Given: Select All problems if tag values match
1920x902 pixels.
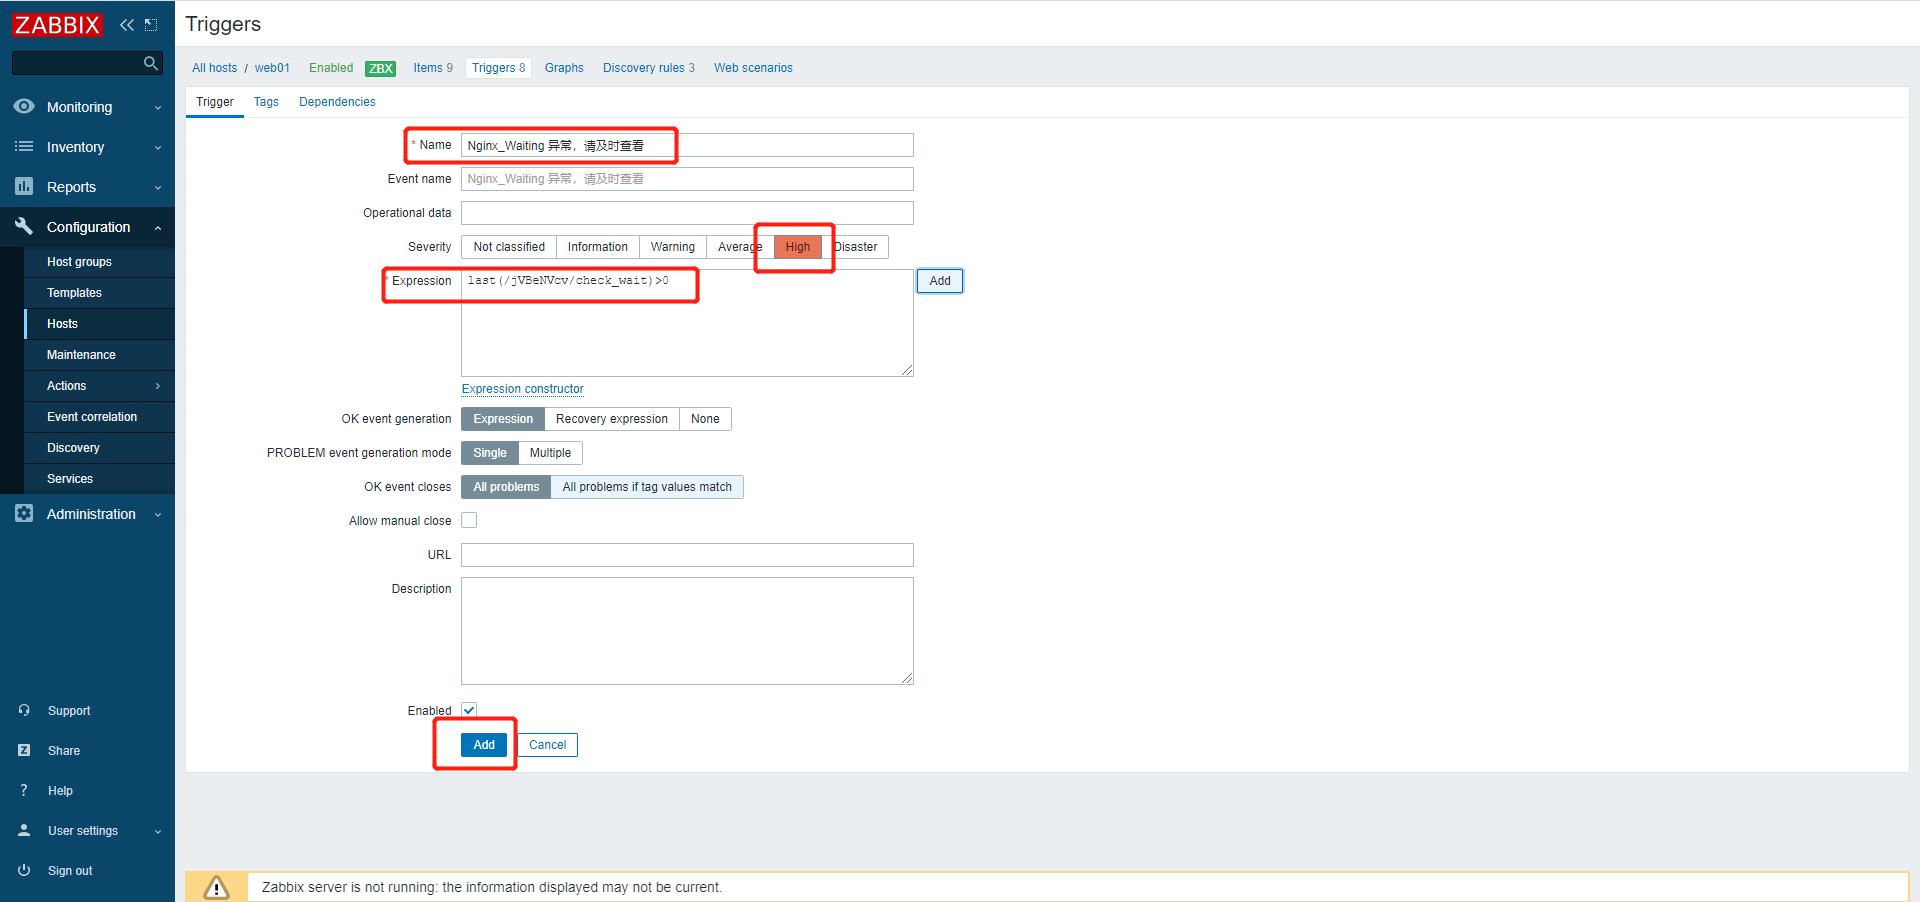Looking at the screenshot, I should click(647, 487).
